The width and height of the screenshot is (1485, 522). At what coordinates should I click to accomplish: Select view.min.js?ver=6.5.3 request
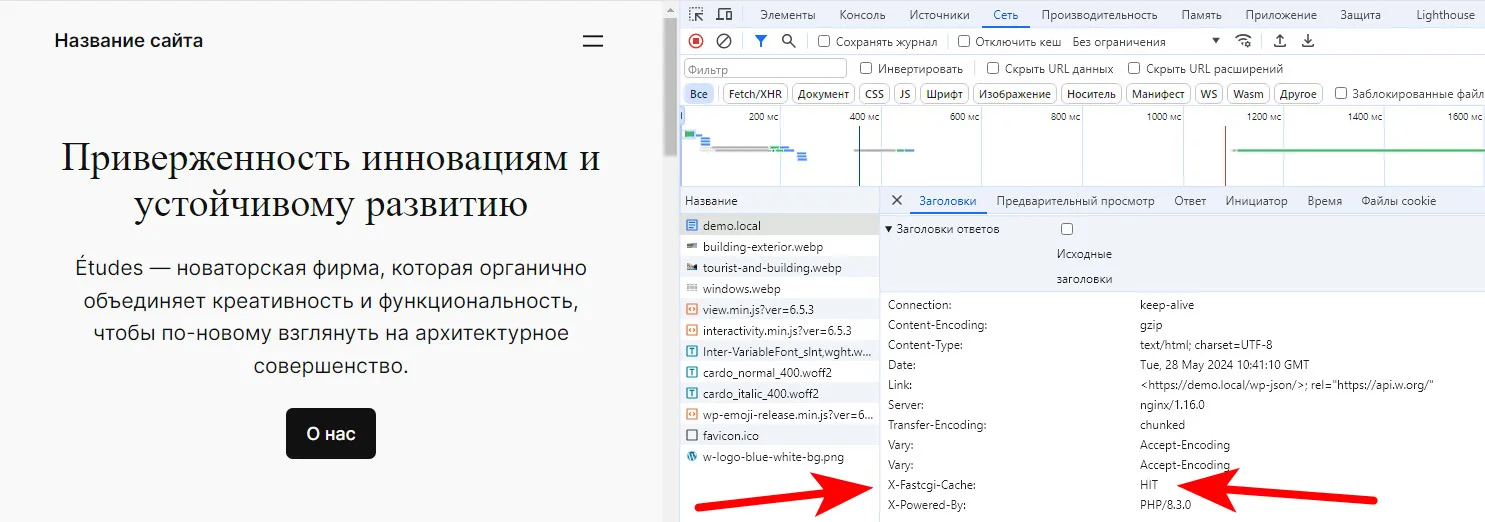click(x=779, y=310)
